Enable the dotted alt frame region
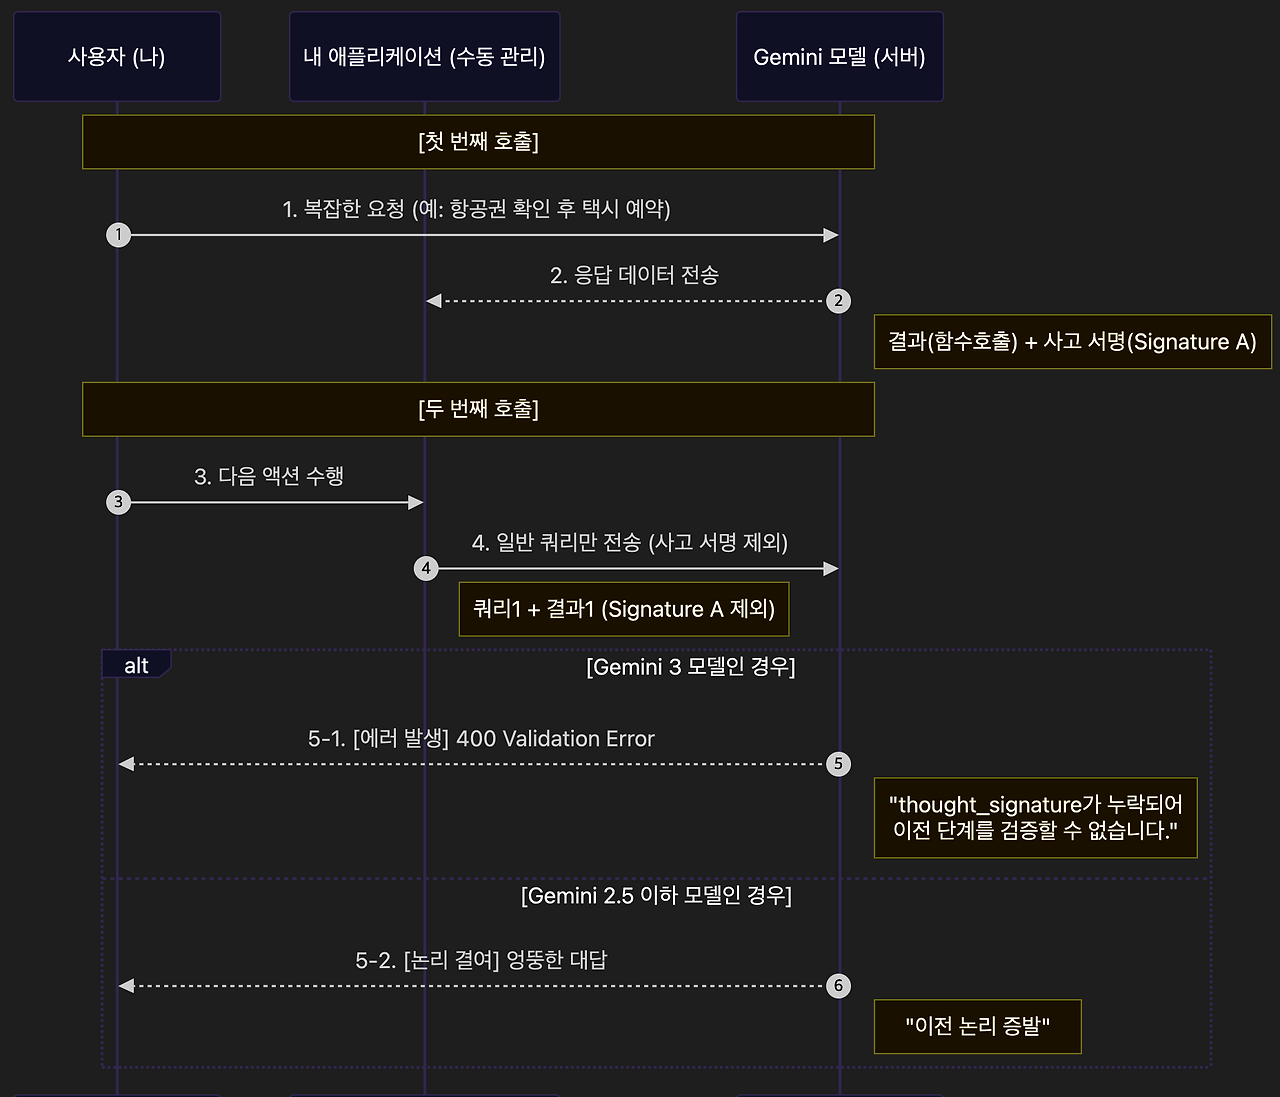The width and height of the screenshot is (1280, 1097). [655, 860]
